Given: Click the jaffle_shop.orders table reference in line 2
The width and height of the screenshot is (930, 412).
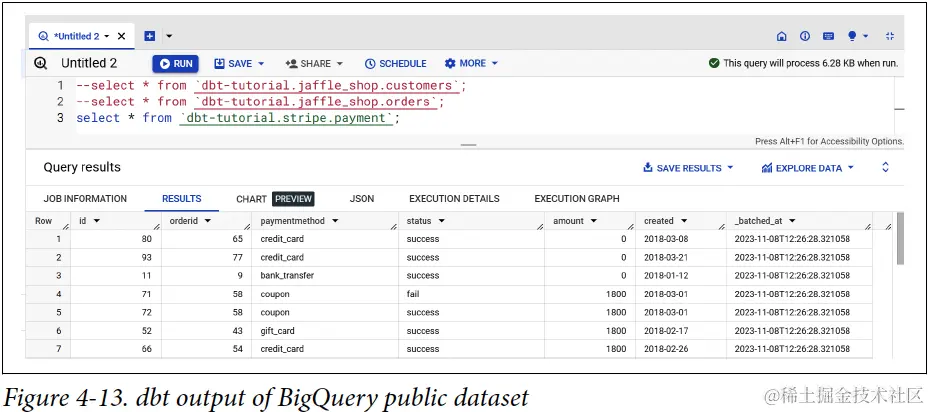Looking at the screenshot, I should tap(317, 102).
